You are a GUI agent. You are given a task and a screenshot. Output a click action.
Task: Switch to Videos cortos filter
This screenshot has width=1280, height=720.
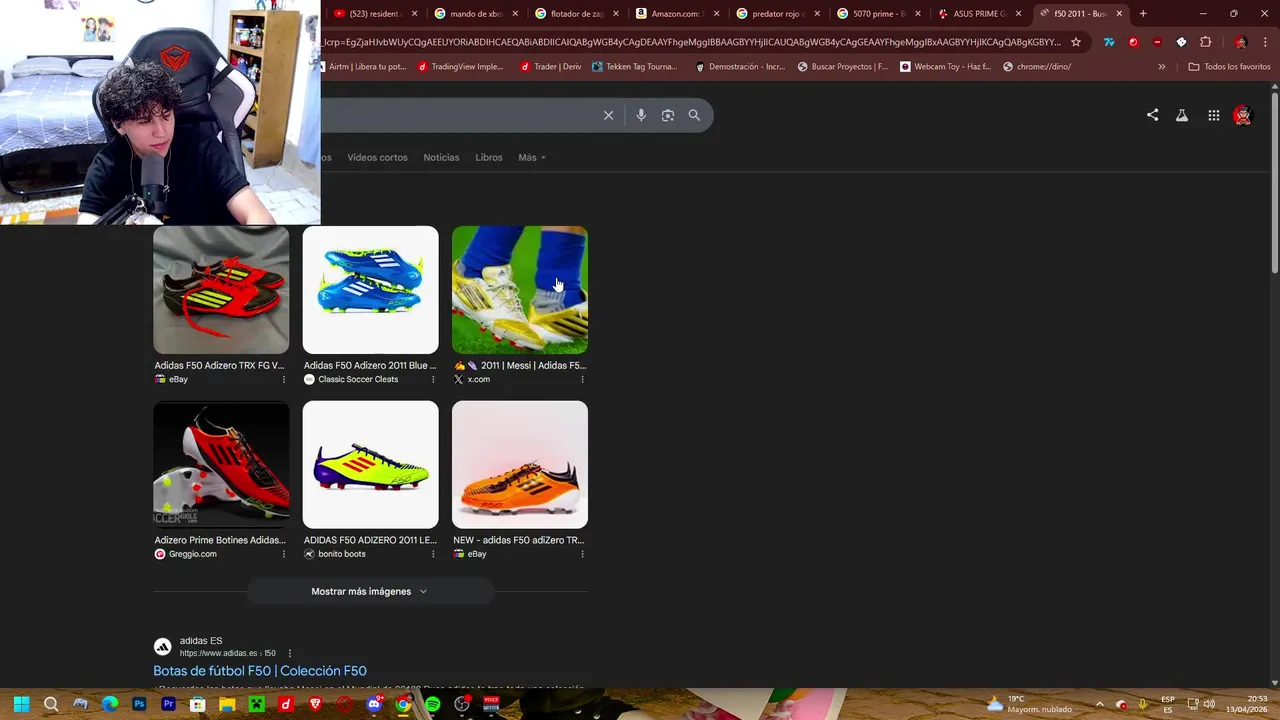click(x=377, y=157)
